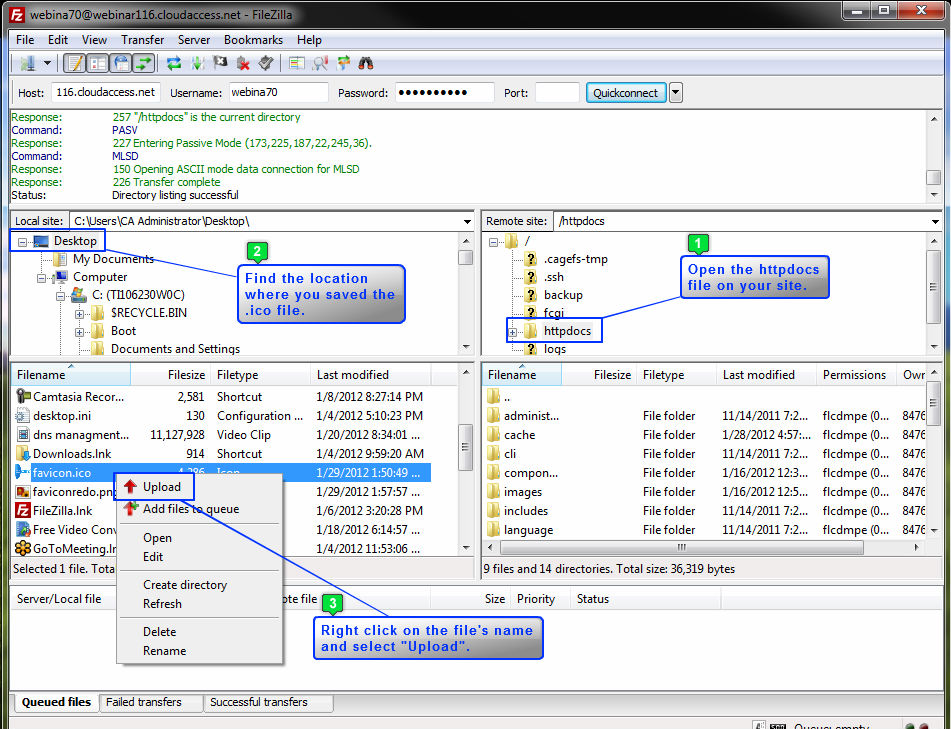Click the faviconredo.png file icon
The width and height of the screenshot is (951, 729).
pos(23,492)
